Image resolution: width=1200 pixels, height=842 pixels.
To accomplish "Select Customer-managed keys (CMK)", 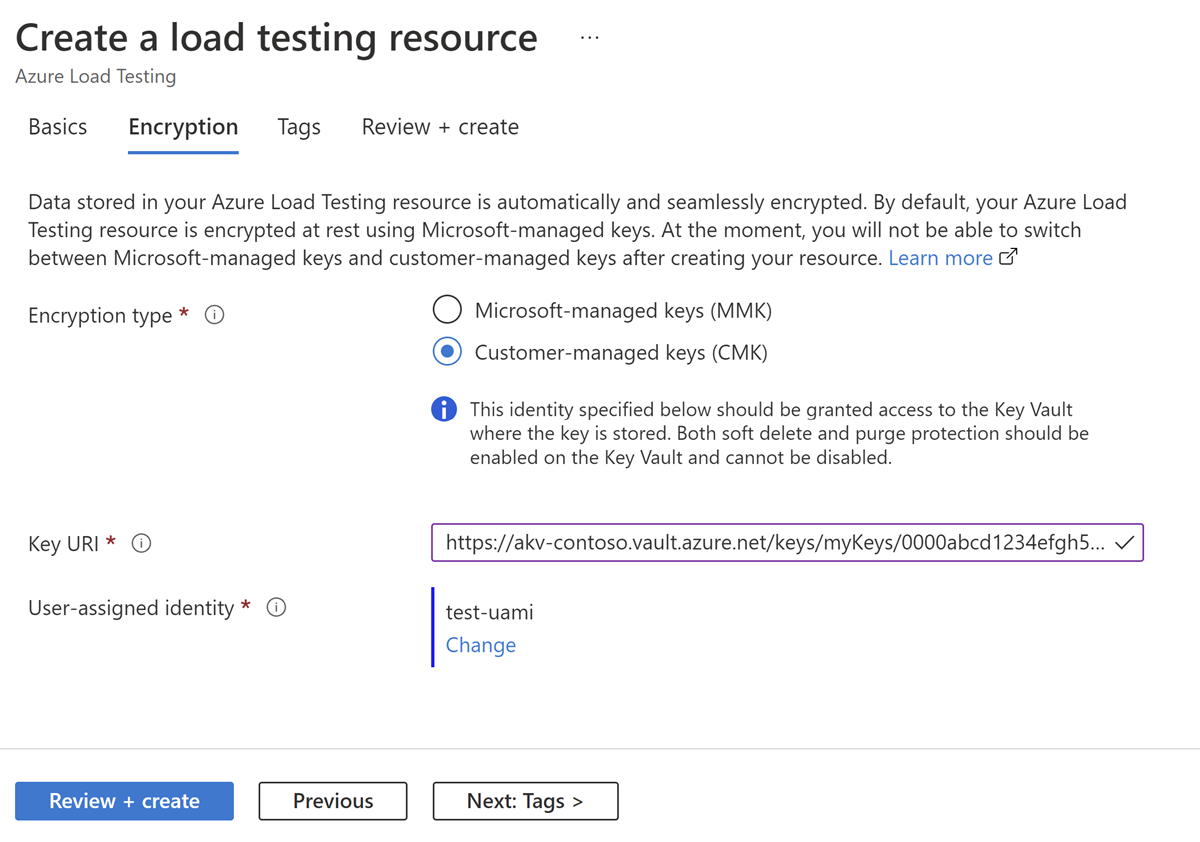I will click(x=447, y=352).
